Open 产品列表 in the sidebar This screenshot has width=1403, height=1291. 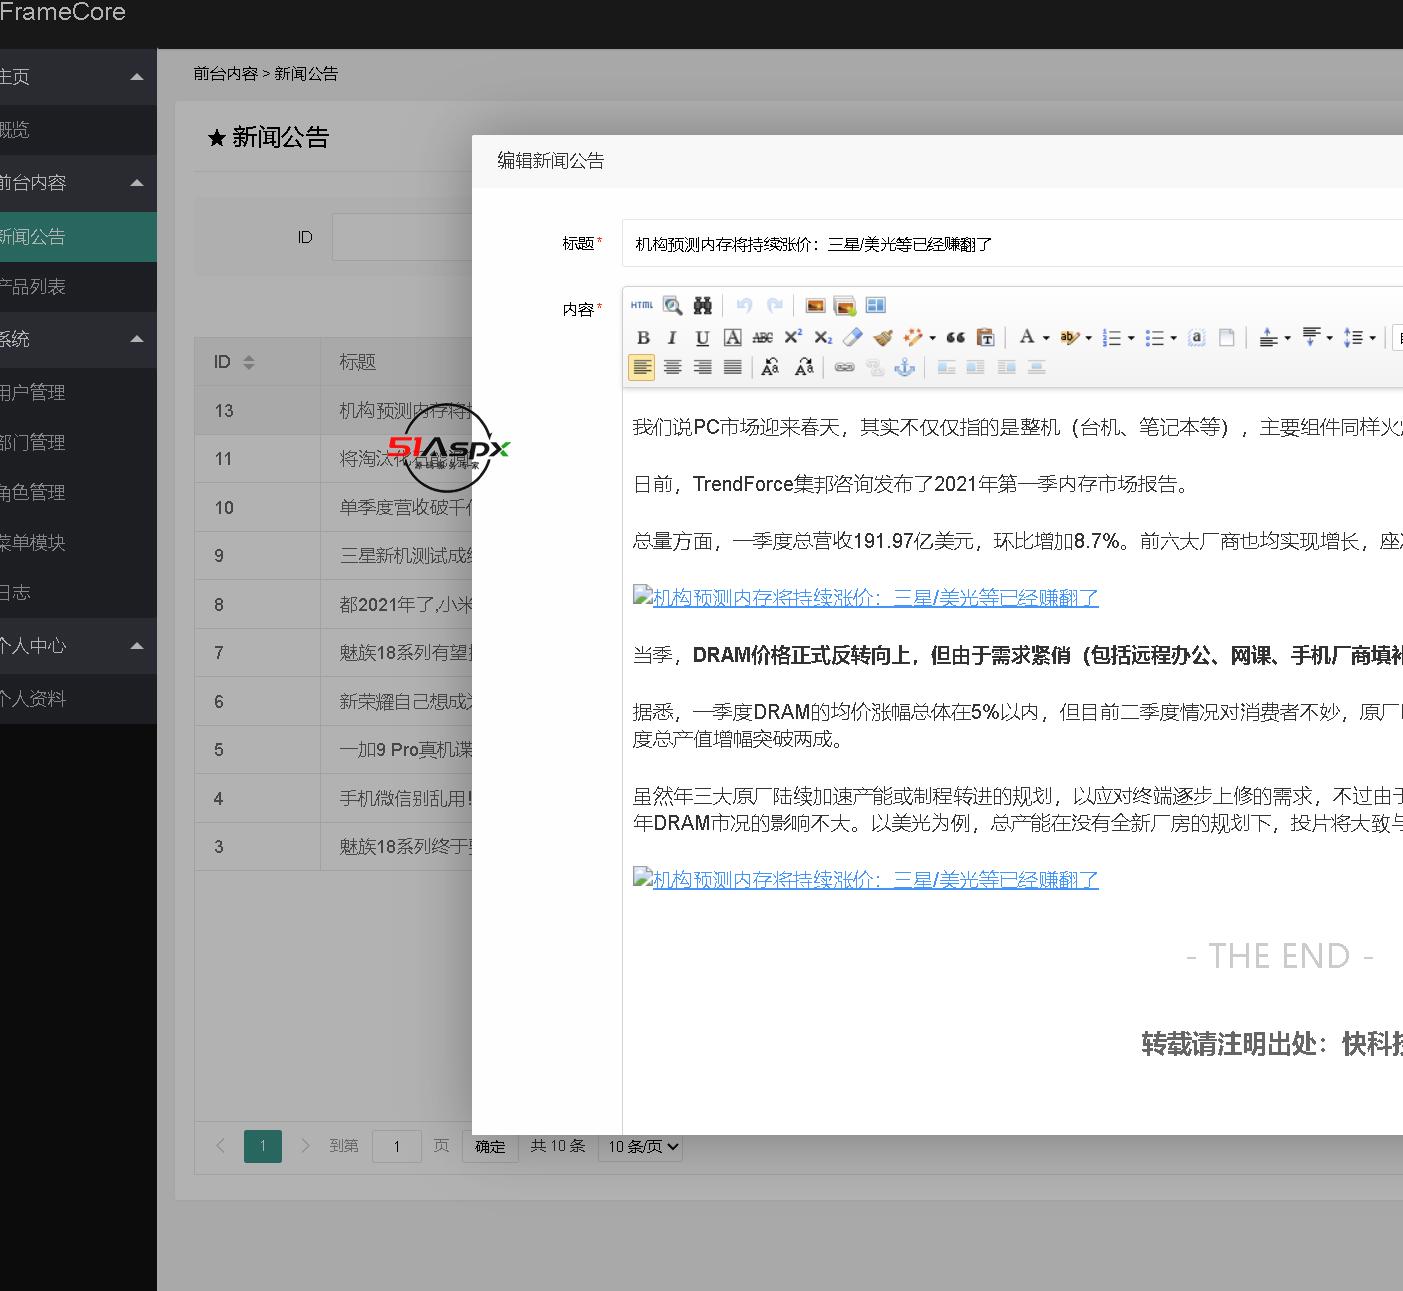point(78,287)
